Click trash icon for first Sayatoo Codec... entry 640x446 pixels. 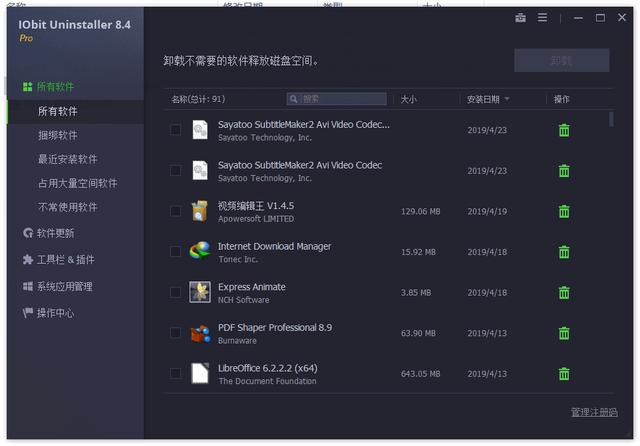pos(564,130)
